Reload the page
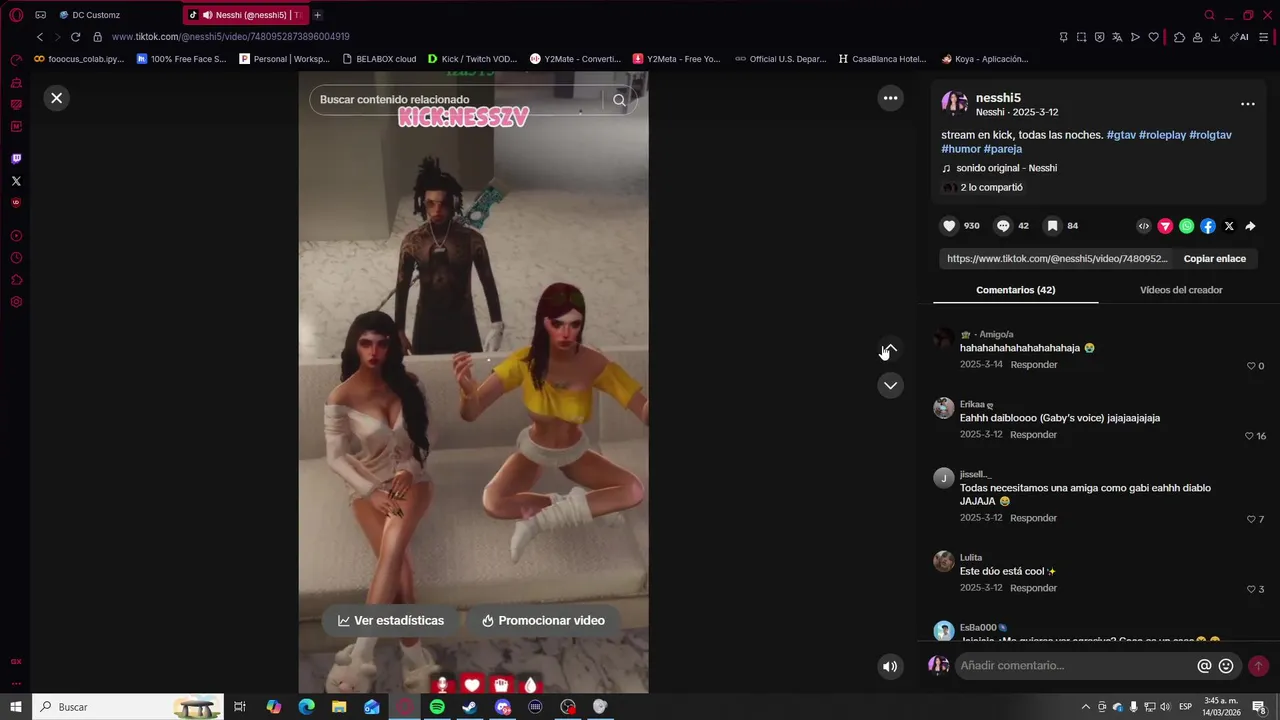 (x=75, y=37)
